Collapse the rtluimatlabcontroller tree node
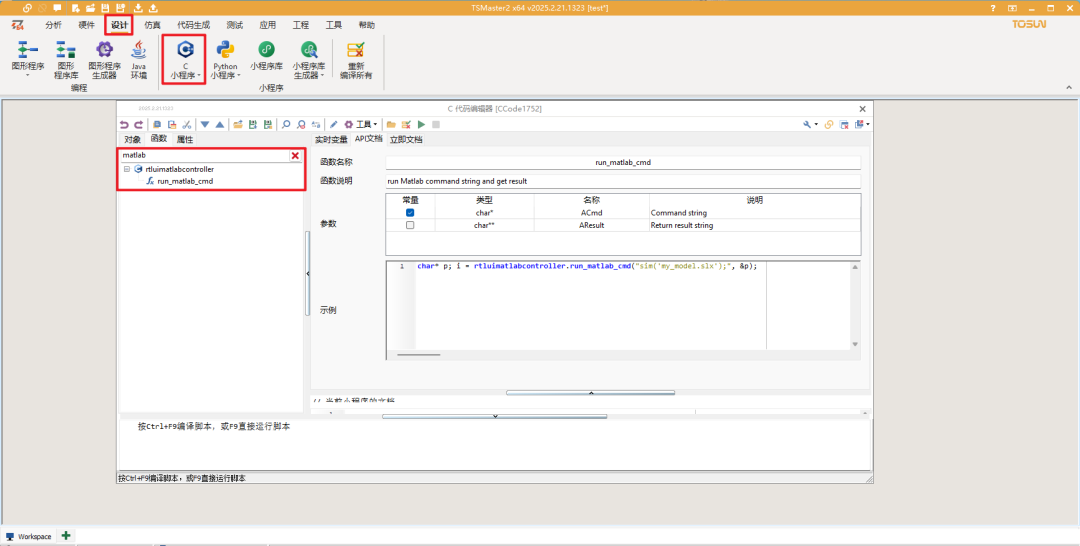 click(x=127, y=169)
